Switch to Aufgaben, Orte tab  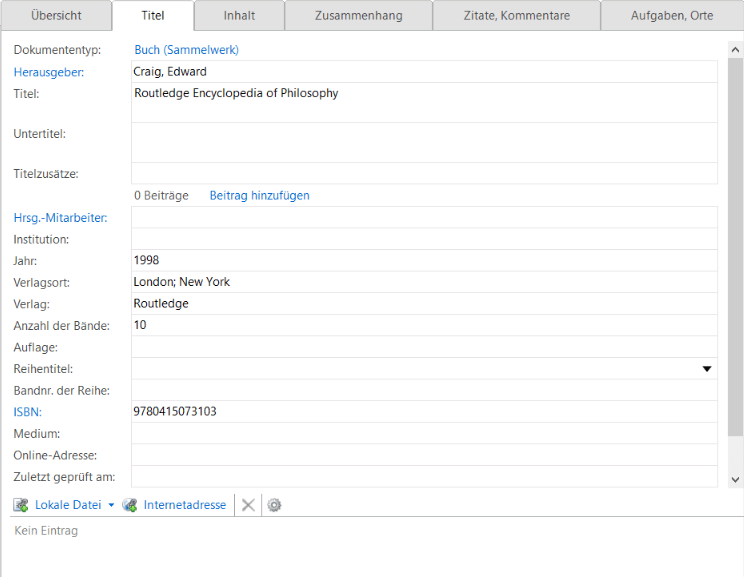(672, 16)
